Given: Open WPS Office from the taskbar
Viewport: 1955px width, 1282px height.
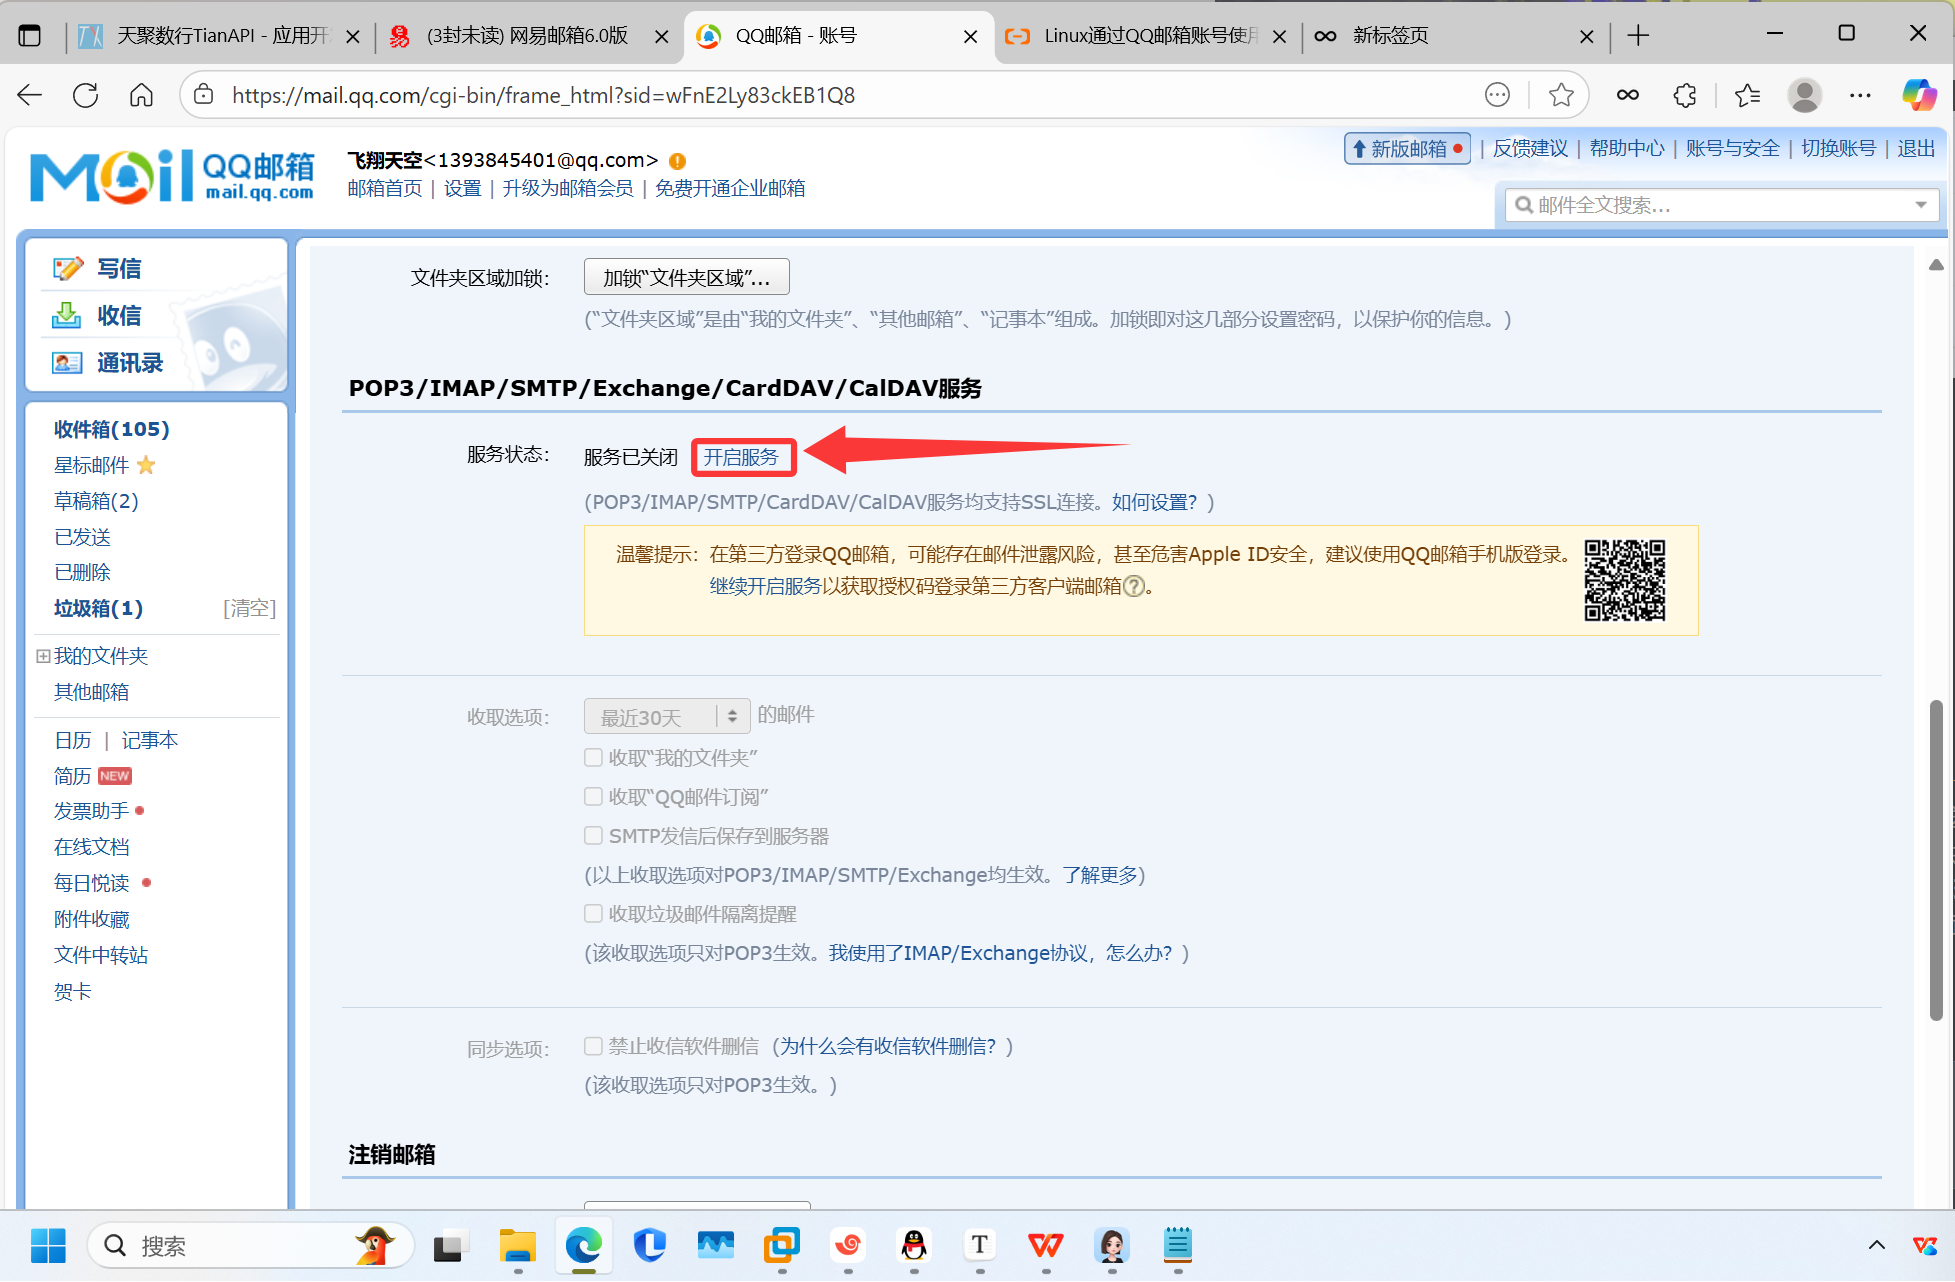Looking at the screenshot, I should pos(1045,1246).
